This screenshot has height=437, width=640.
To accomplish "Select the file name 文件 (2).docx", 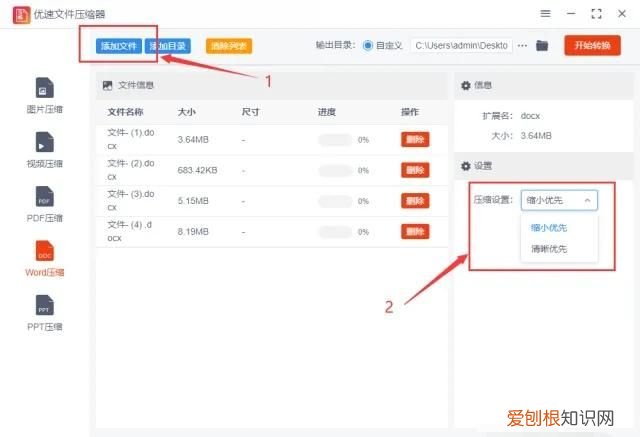I will [x=131, y=170].
